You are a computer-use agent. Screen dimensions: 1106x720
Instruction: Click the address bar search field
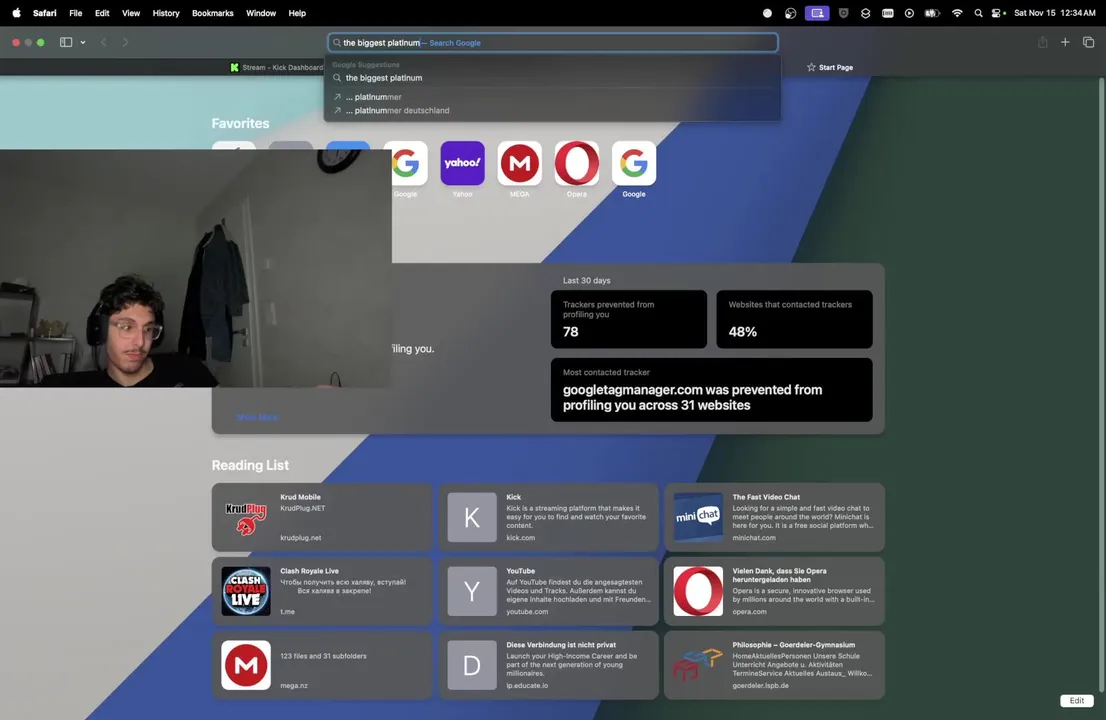[552, 42]
